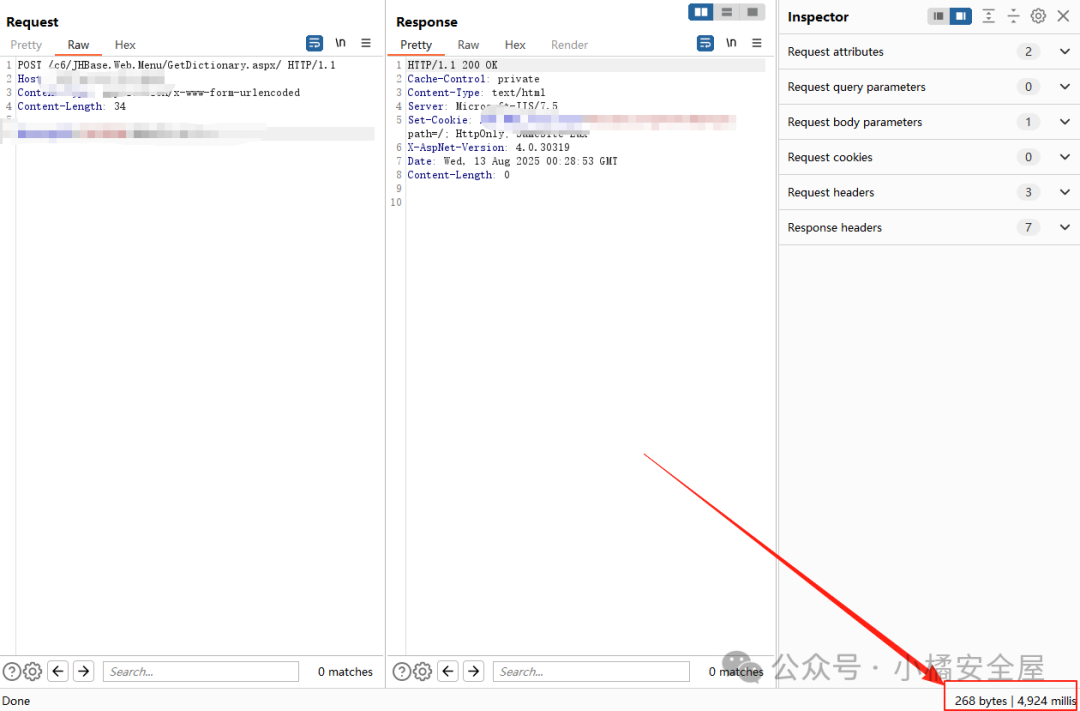
Task: Click Request search help icon
Action: point(11,671)
